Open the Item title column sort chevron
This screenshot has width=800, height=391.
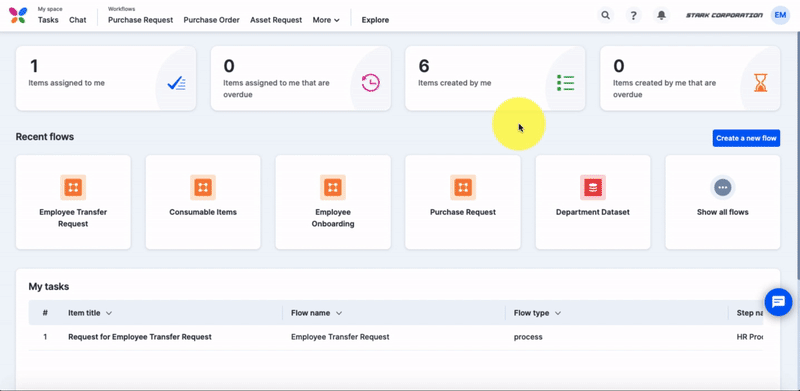coord(109,313)
